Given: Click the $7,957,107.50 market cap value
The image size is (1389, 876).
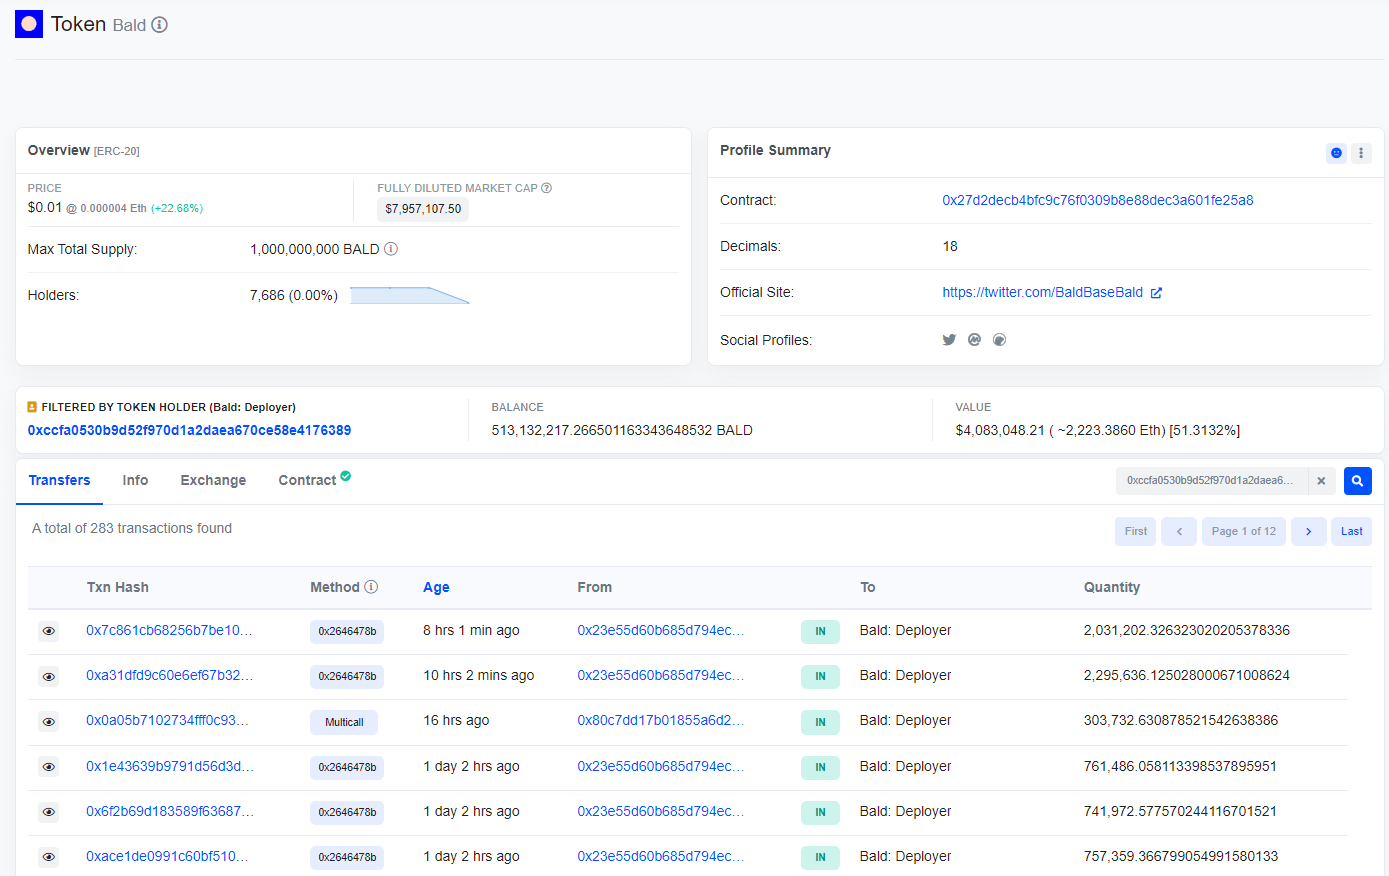Looking at the screenshot, I should click(x=423, y=209).
